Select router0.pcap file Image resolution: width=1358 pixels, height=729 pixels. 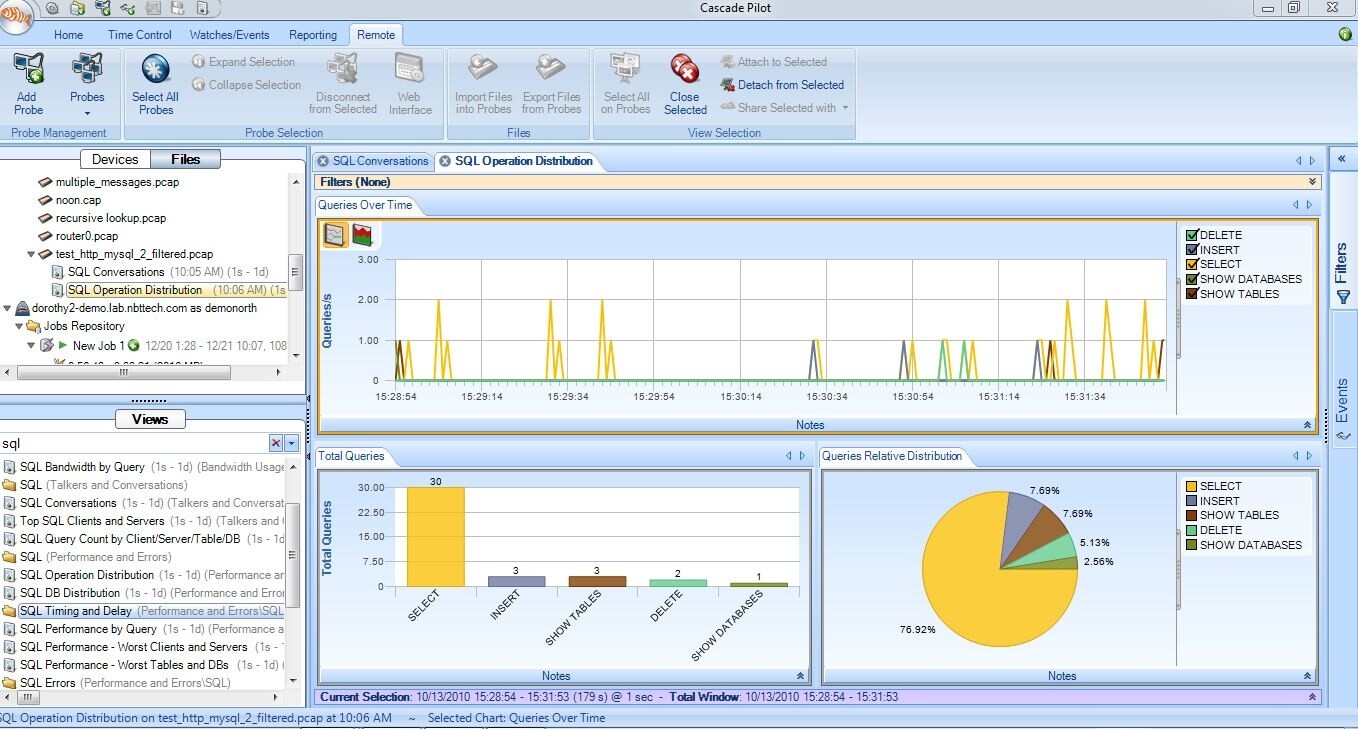[87, 236]
